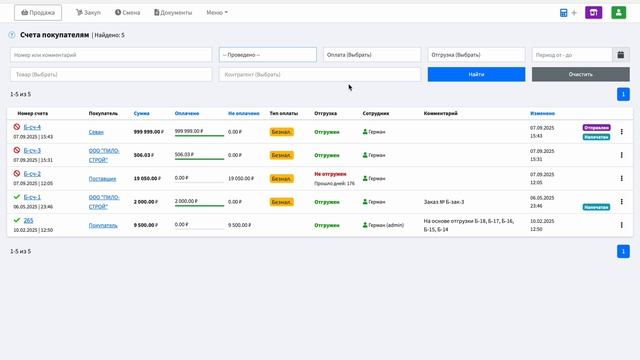Sort table by Не оплачено column
This screenshot has width=640, height=360.
click(244, 113)
